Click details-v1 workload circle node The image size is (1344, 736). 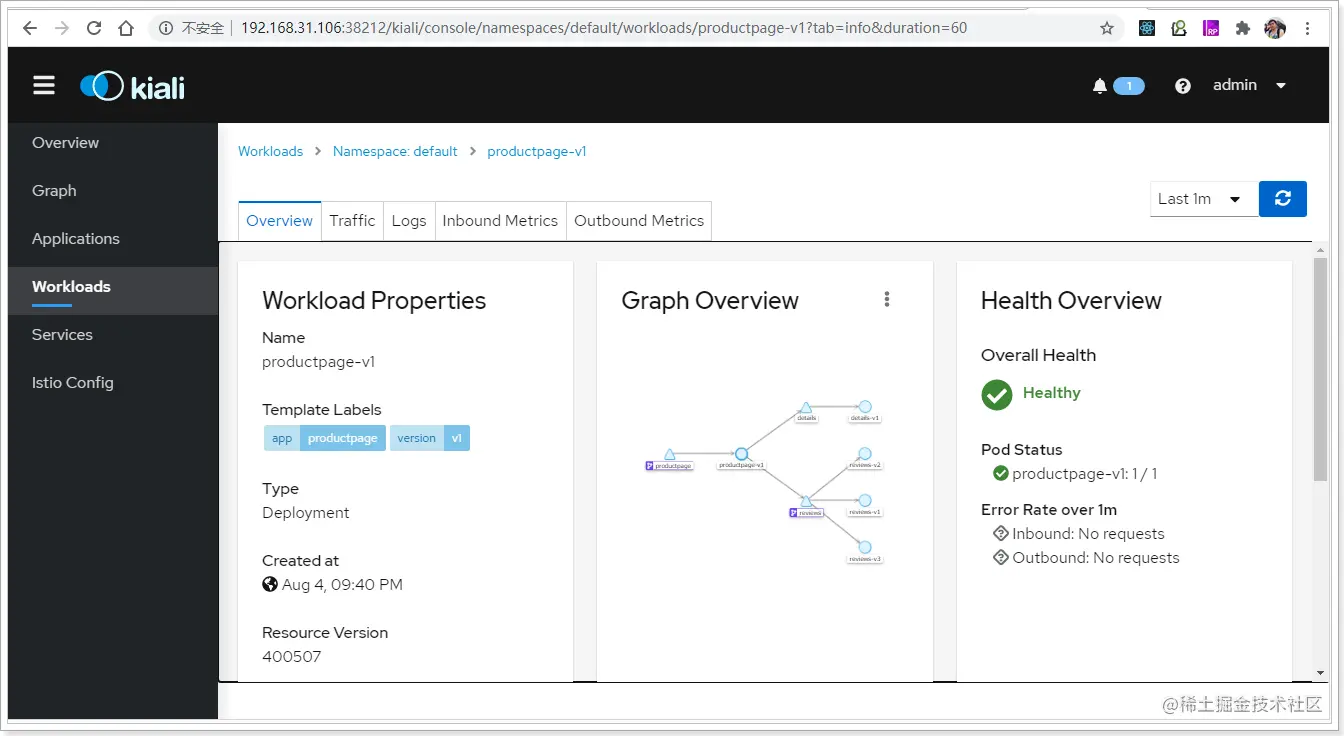pyautogui.click(x=865, y=407)
